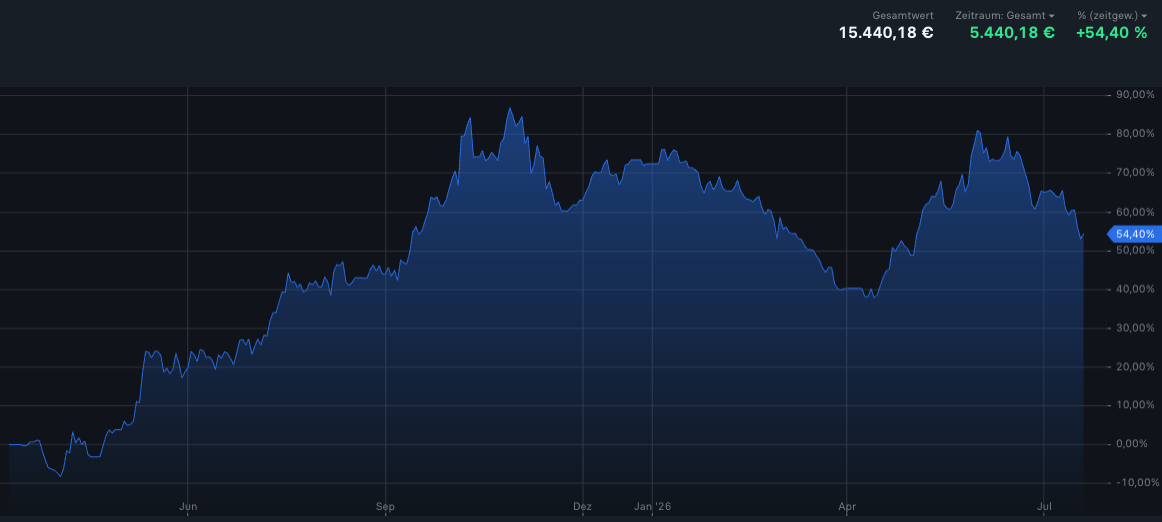The image size is (1162, 522).
Task: Click the small arrow beside Zeitraum: Gesamt
Action: click(1052, 16)
